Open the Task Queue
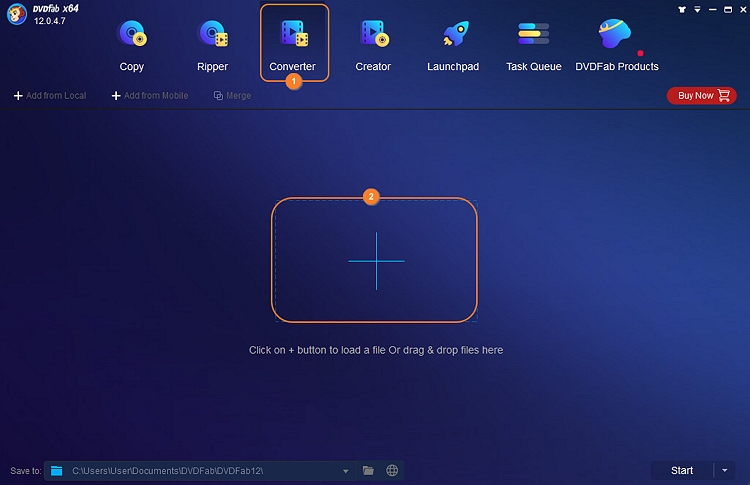Viewport: 750px width, 485px height. [534, 45]
